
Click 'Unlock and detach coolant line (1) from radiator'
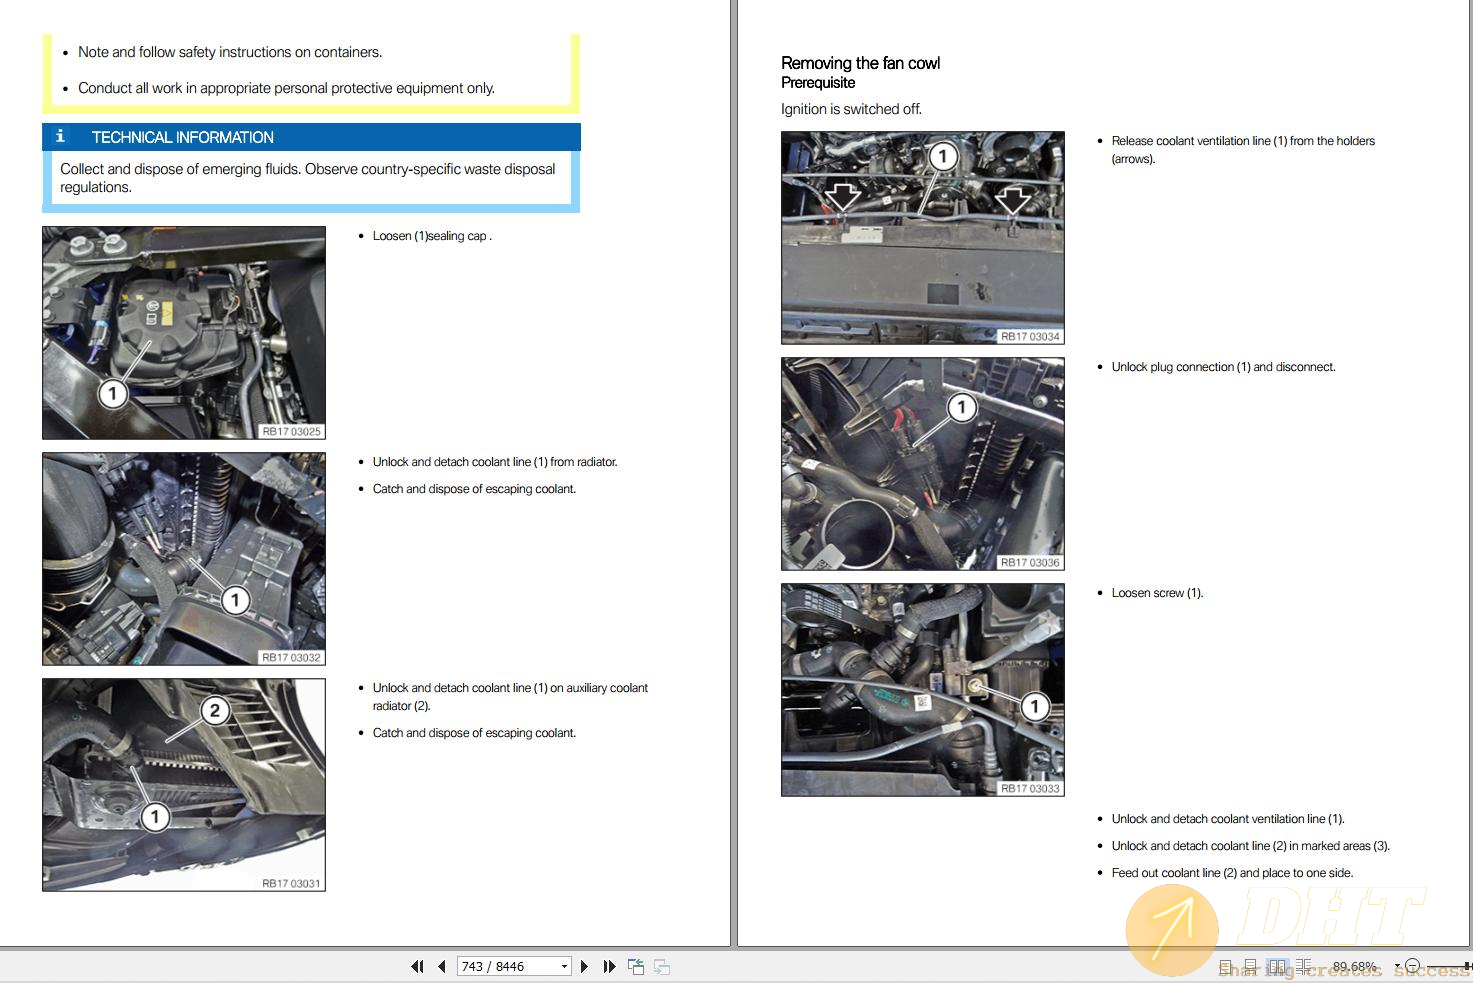495,462
